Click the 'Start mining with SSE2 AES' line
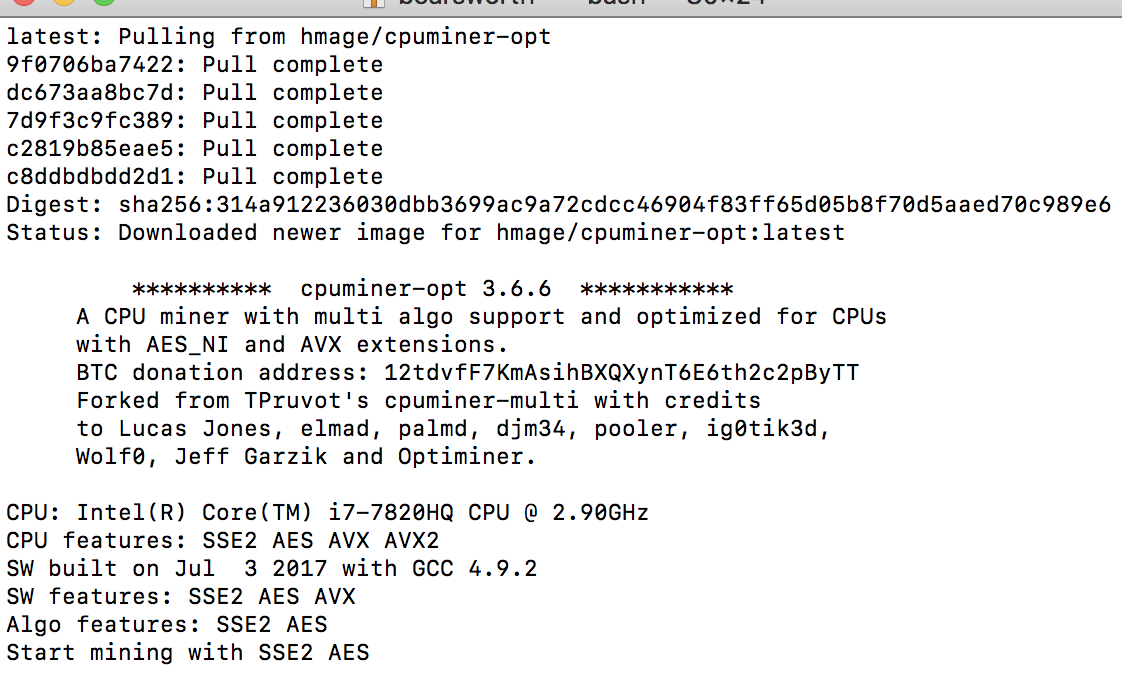This screenshot has width=1122, height=698. (x=187, y=653)
